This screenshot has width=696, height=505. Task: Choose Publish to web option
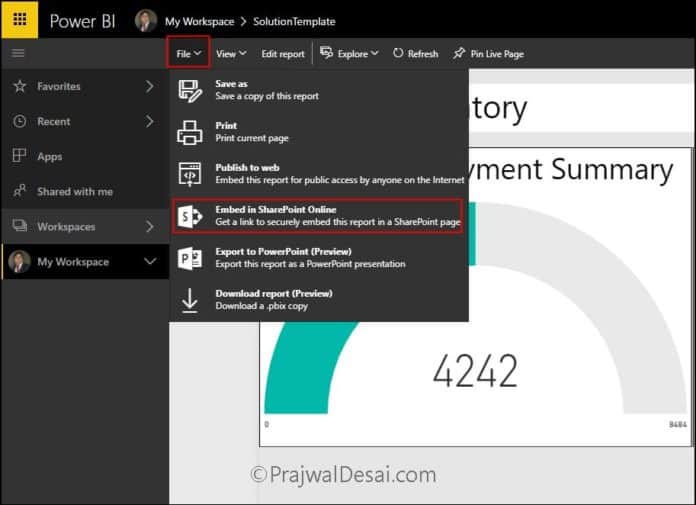[x=319, y=174]
